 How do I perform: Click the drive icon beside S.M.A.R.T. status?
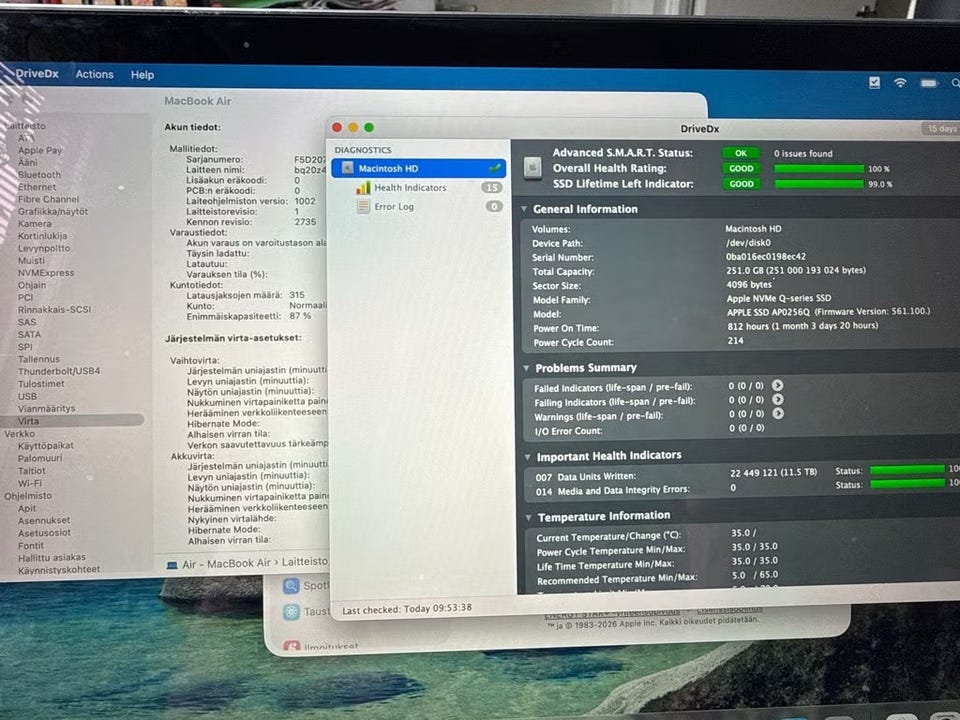[533, 168]
